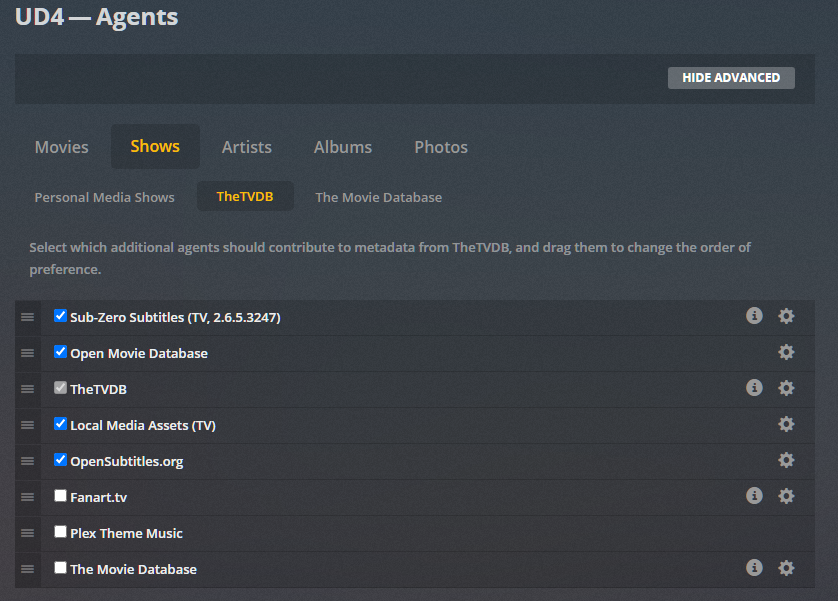The image size is (838, 601).
Task: Click the Local Media Assets (TV) label
Action: (143, 425)
